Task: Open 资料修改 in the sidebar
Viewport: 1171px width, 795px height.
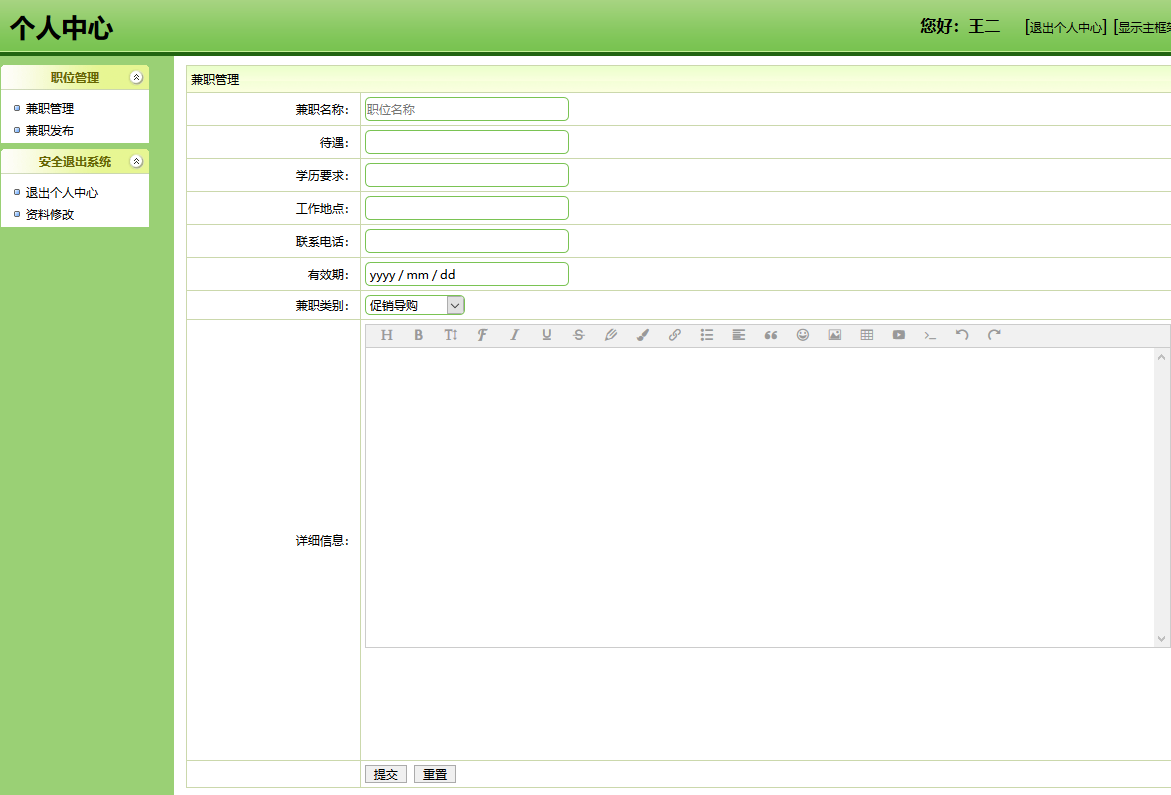Action: tap(49, 215)
